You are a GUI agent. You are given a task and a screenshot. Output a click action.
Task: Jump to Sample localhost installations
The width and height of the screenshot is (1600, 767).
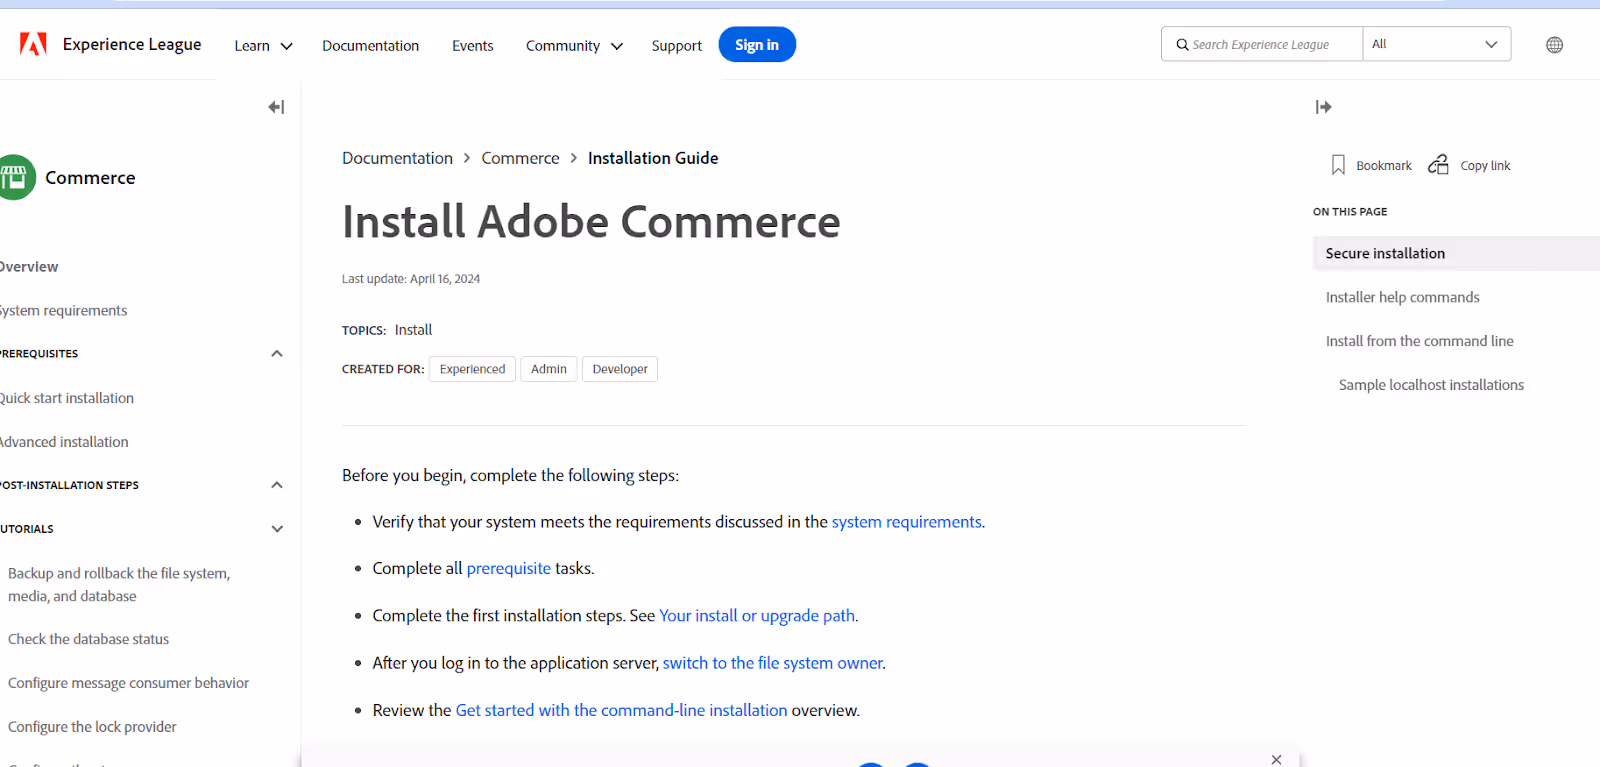coord(1431,385)
